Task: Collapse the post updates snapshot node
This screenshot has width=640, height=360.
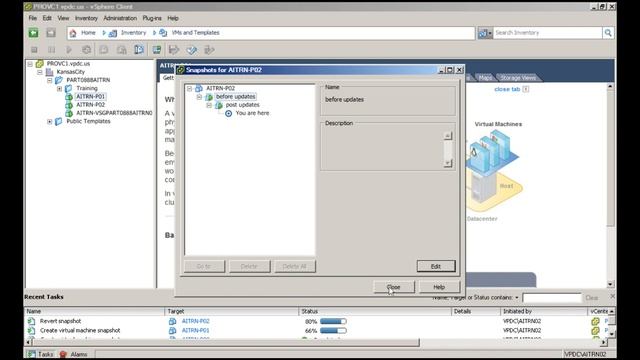Action: [x=209, y=105]
